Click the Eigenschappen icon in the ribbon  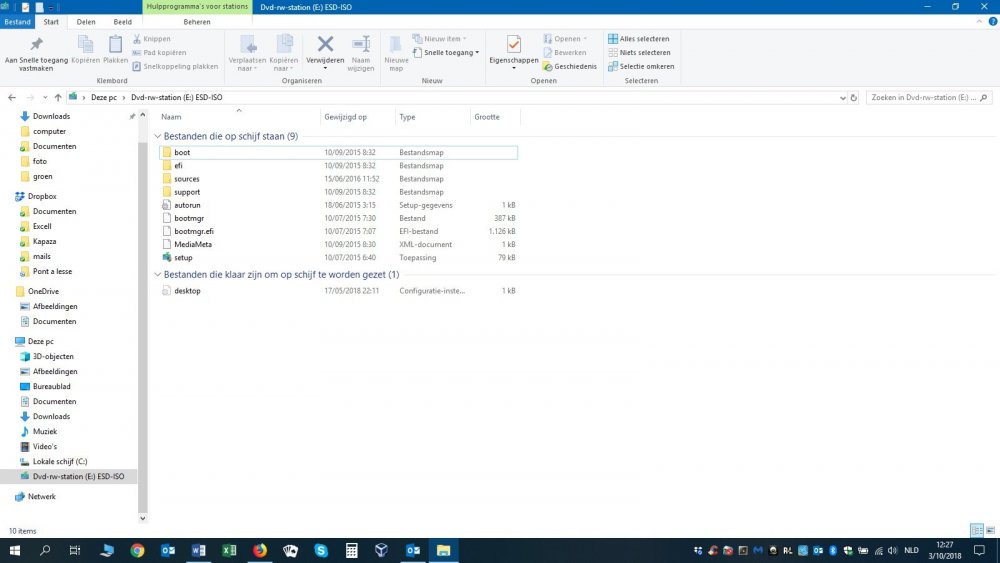pyautogui.click(x=514, y=45)
